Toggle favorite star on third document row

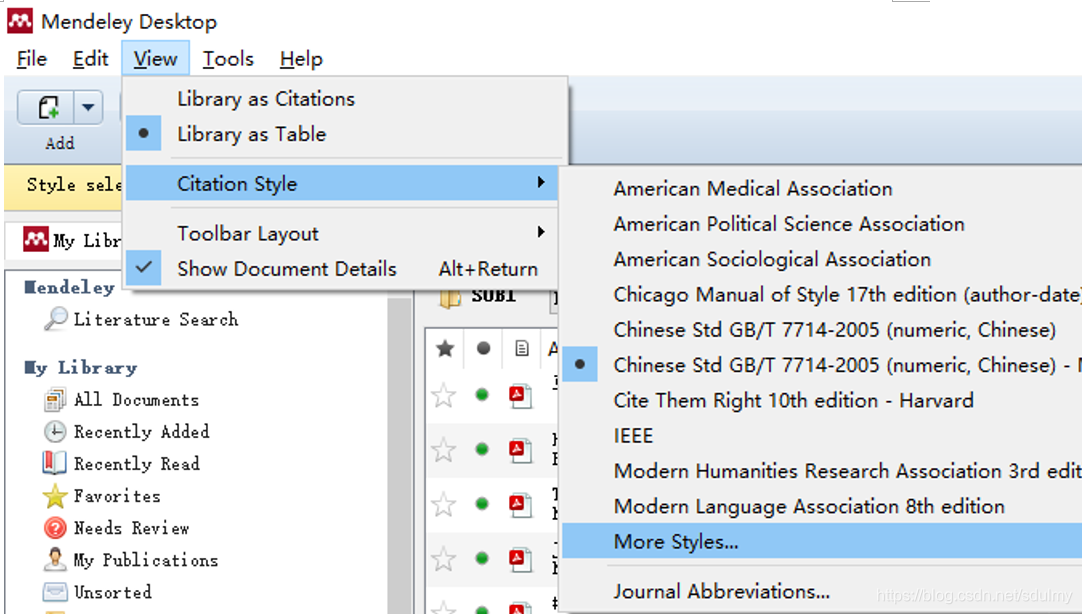(444, 505)
